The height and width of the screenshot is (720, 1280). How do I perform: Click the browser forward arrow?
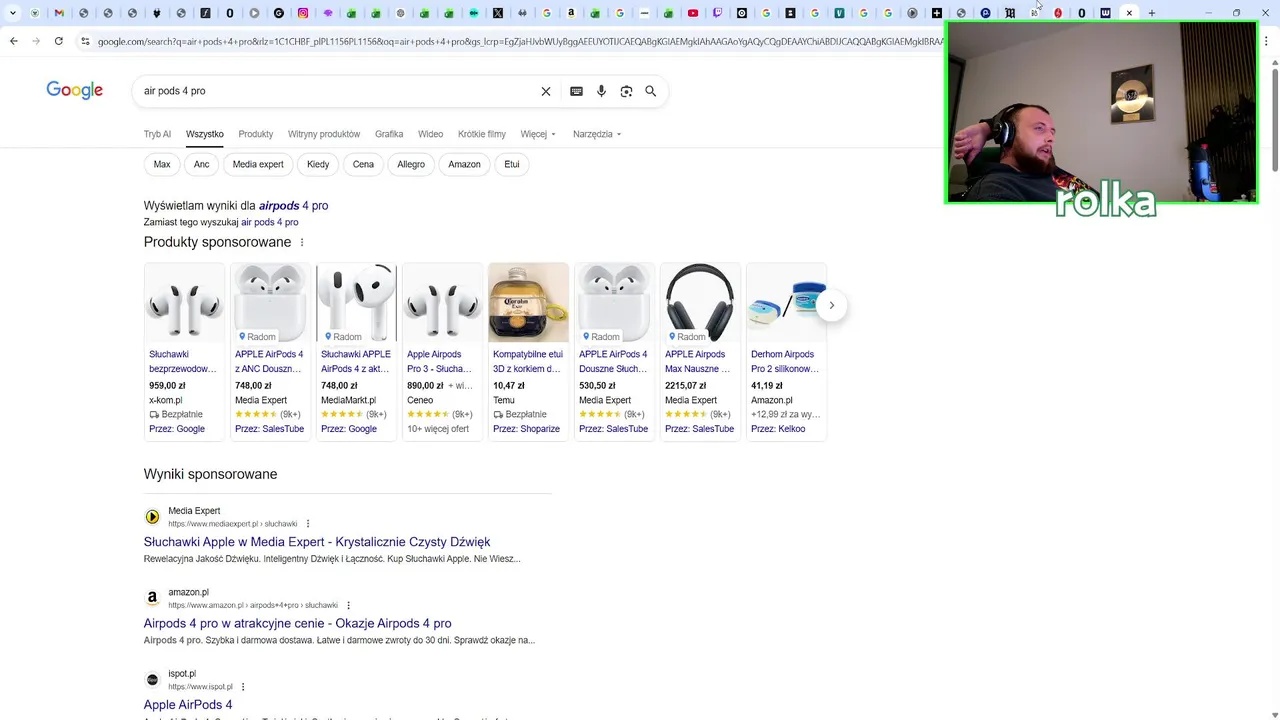36,41
